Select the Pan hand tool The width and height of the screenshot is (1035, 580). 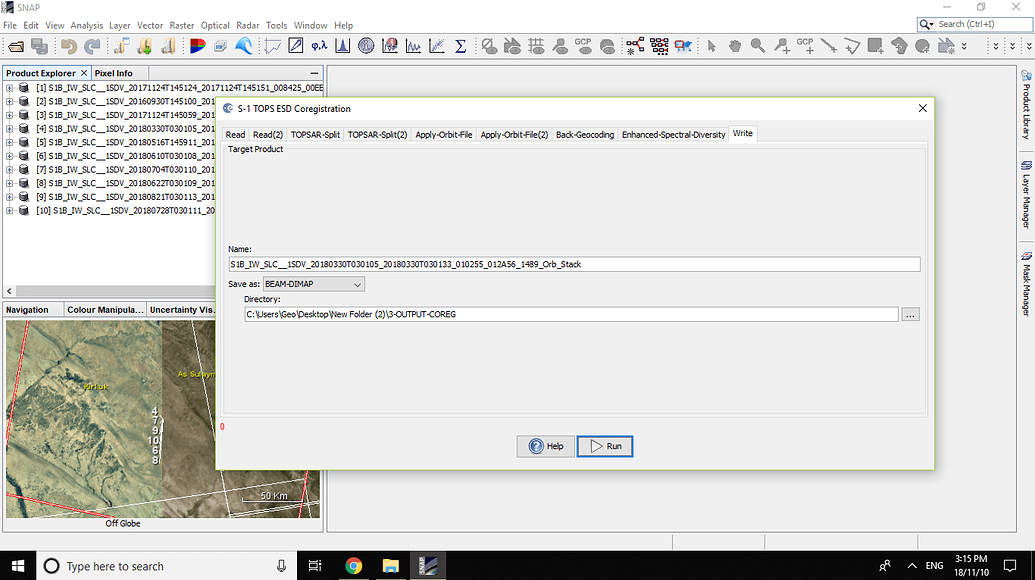(x=737, y=45)
